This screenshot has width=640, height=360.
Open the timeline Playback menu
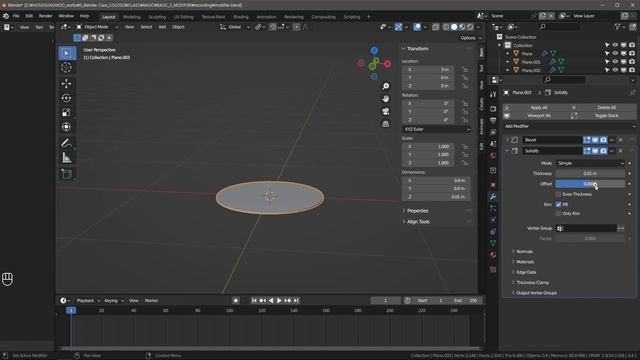pyautogui.click(x=87, y=300)
